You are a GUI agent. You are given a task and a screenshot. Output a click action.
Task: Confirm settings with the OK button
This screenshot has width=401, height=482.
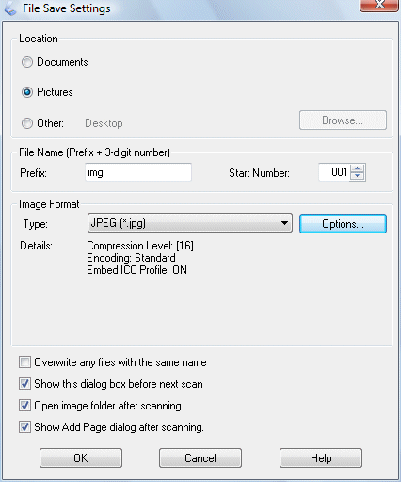point(81,458)
